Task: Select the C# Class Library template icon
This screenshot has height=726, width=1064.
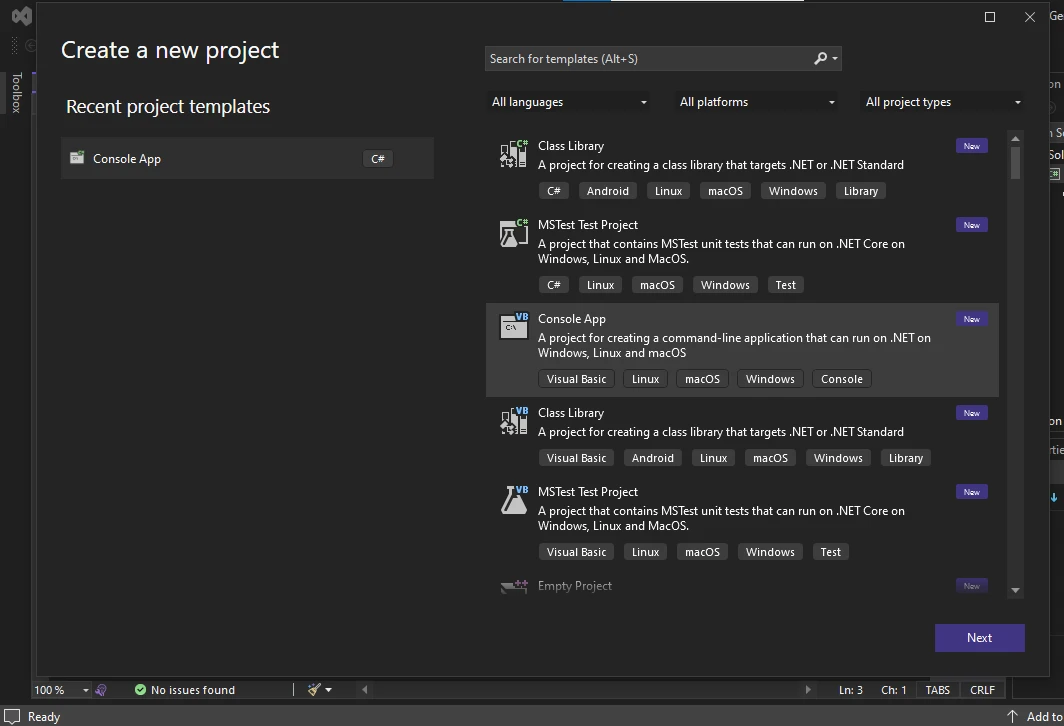Action: [513, 153]
